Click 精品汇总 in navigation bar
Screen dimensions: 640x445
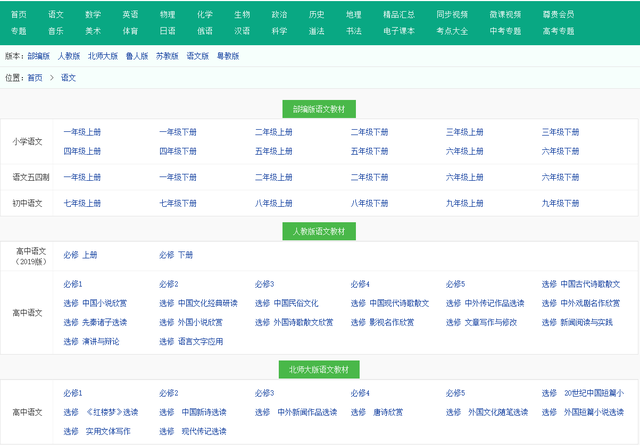click(399, 15)
